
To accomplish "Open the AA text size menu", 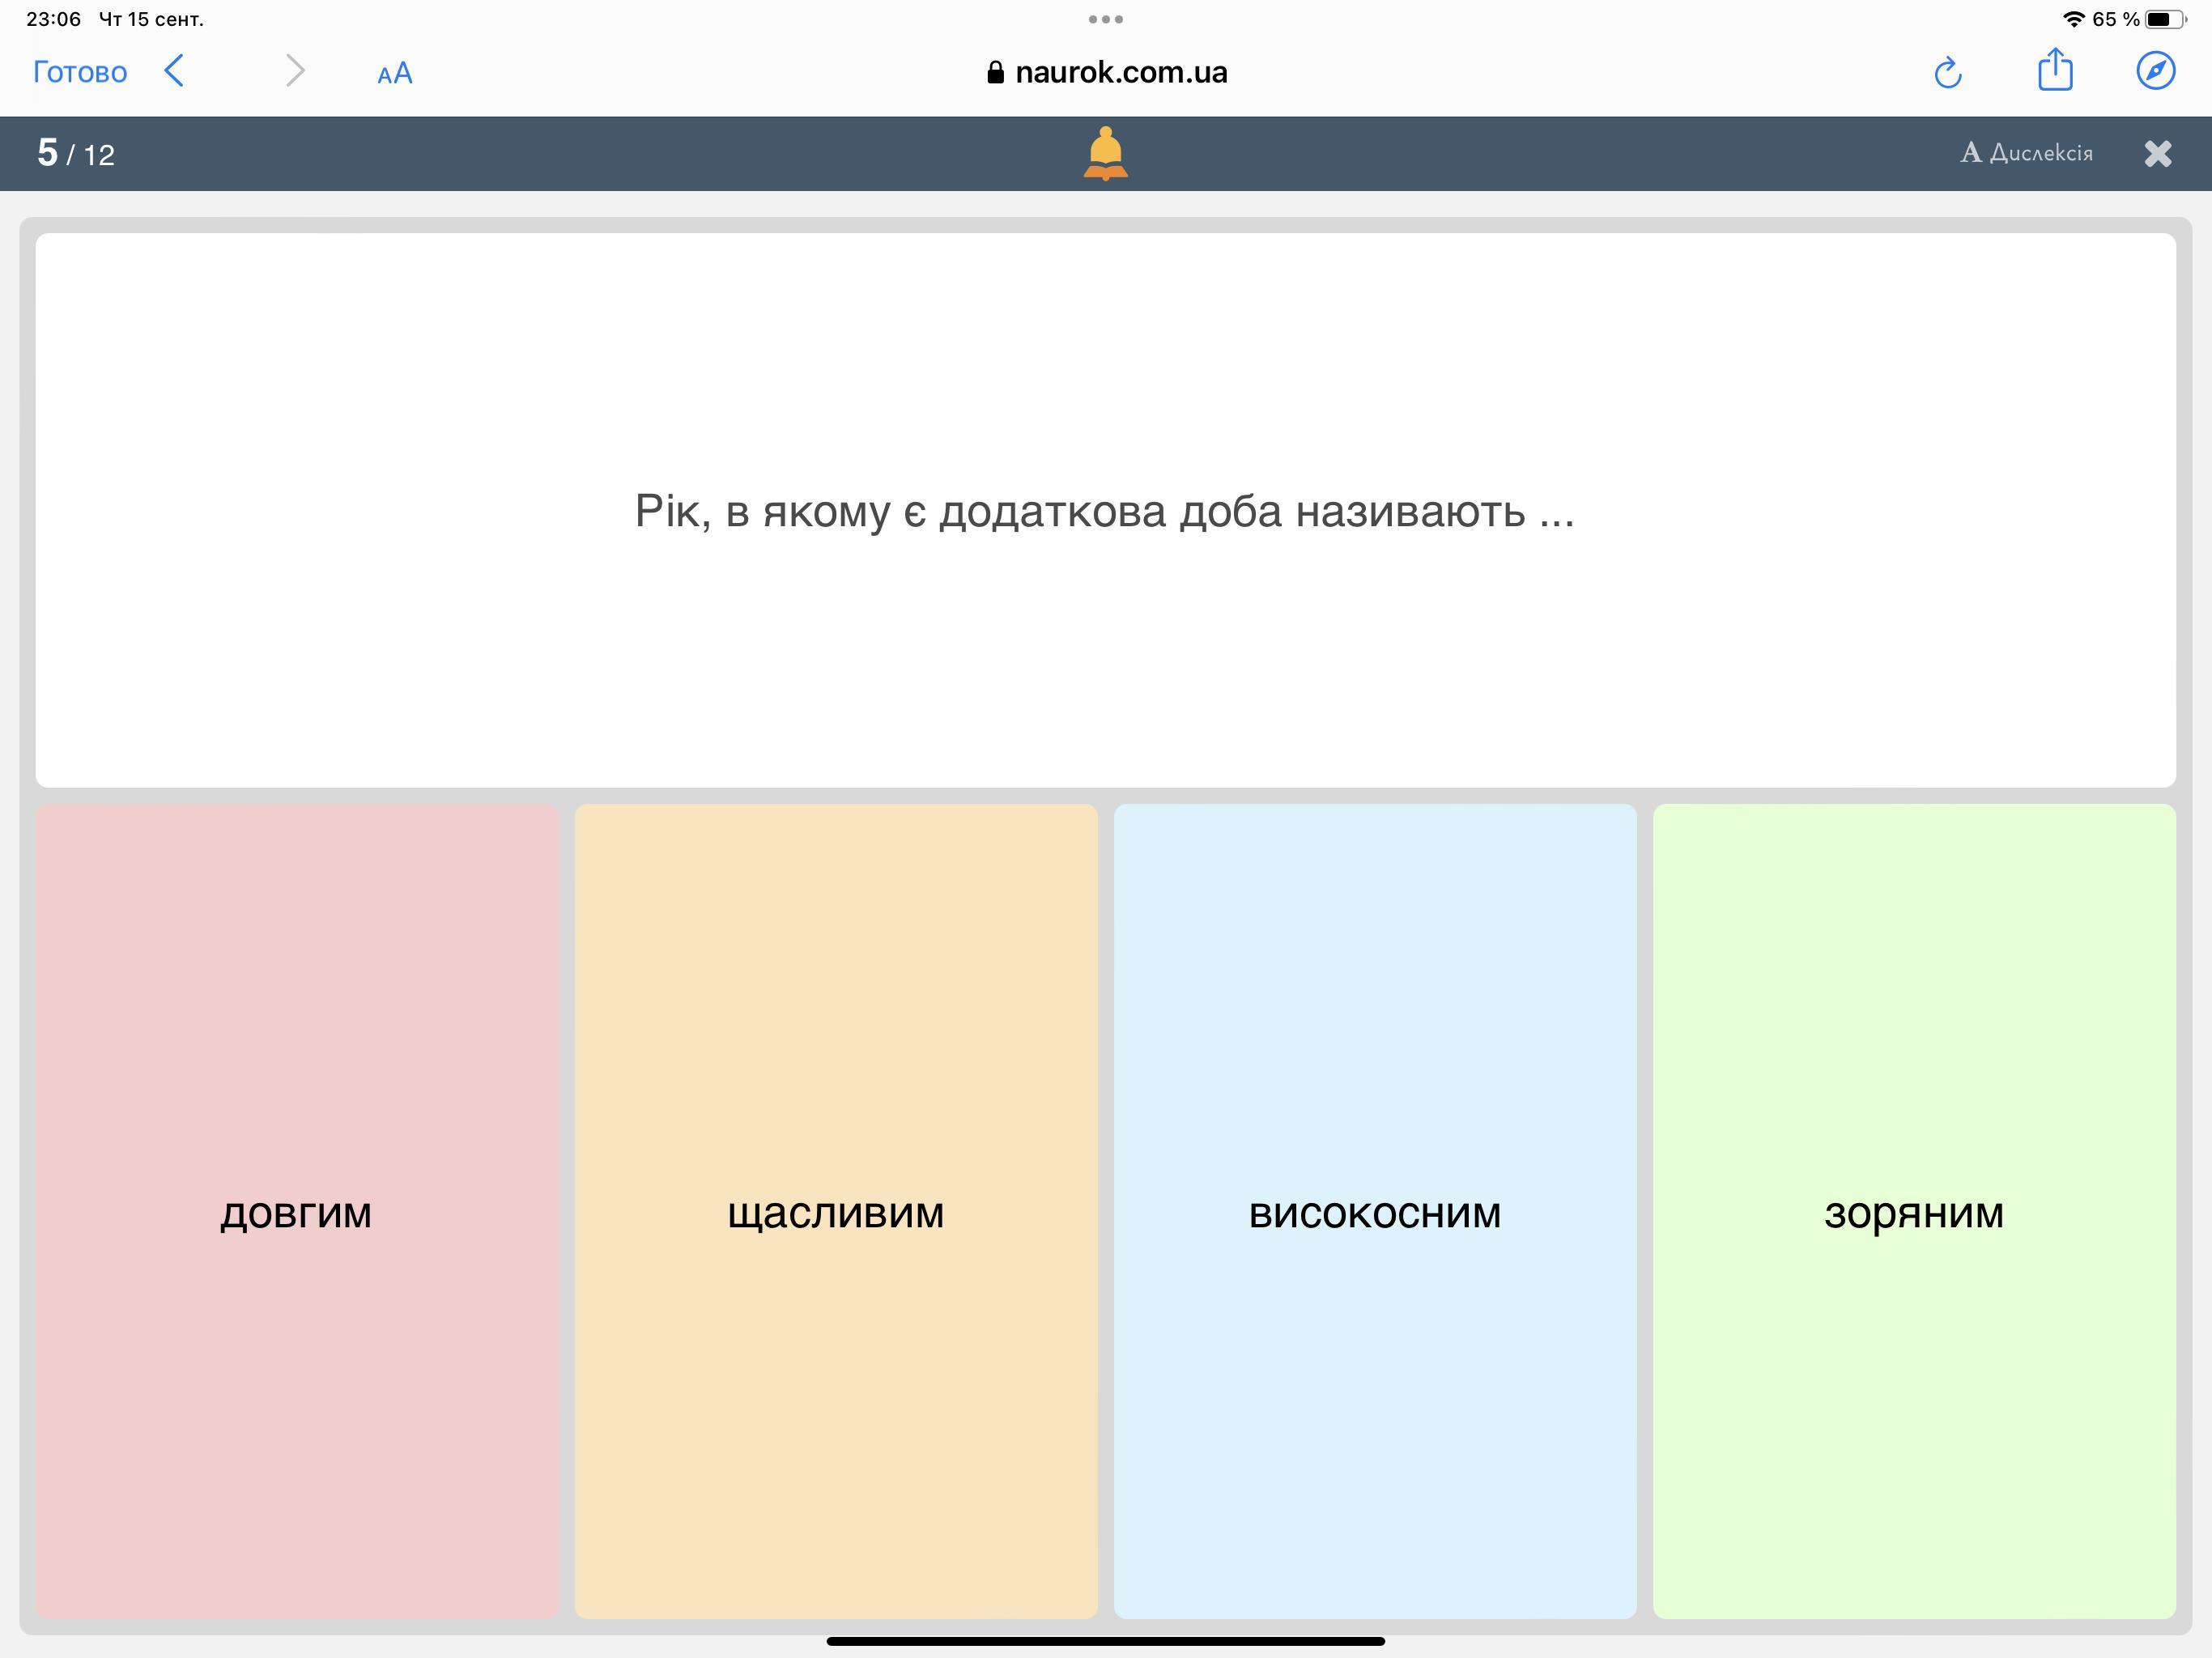I will click(394, 73).
